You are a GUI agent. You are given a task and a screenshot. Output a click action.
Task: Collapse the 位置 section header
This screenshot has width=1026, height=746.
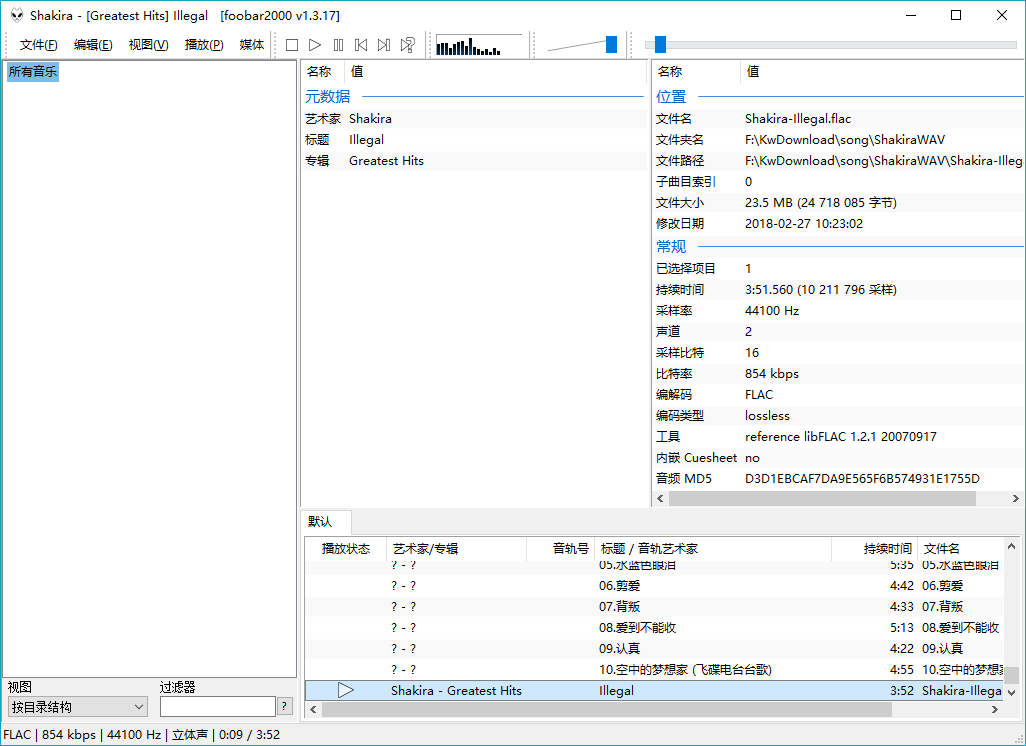(671, 97)
